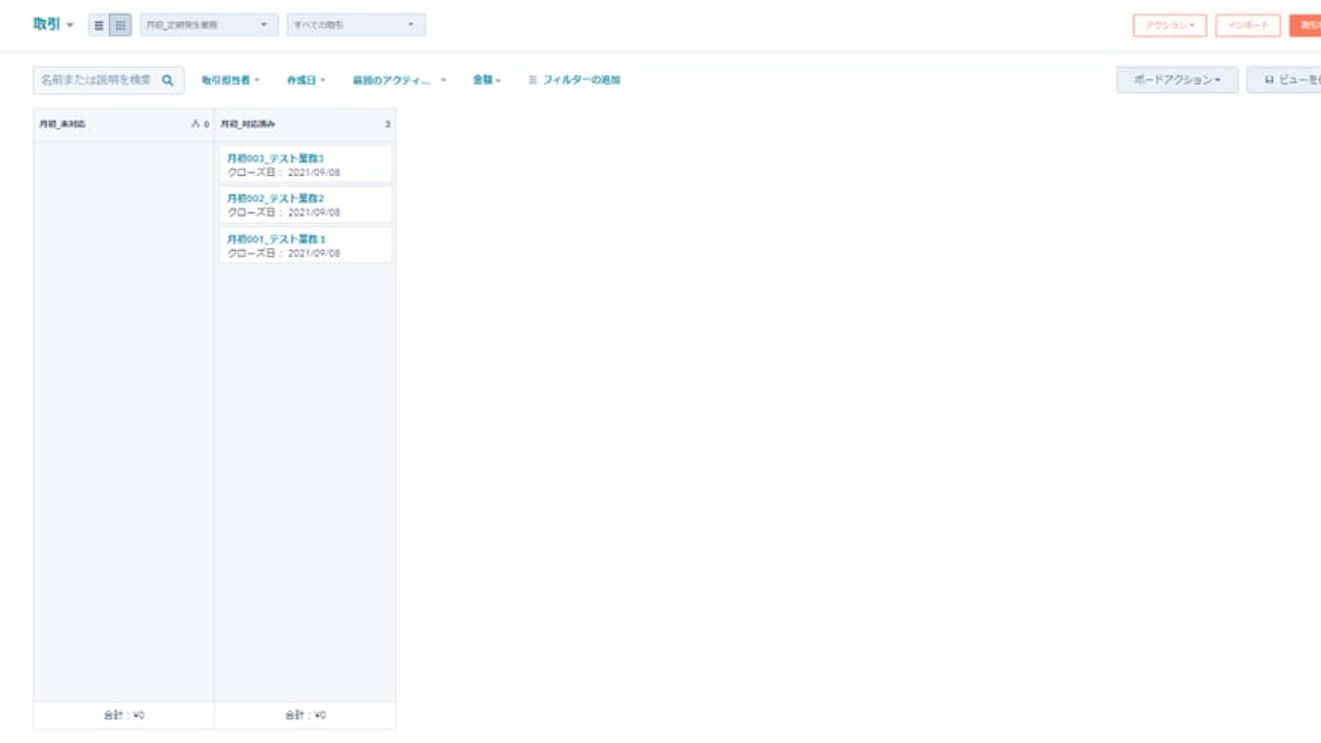Click the save icon on ビューを保存 button

point(1270,81)
